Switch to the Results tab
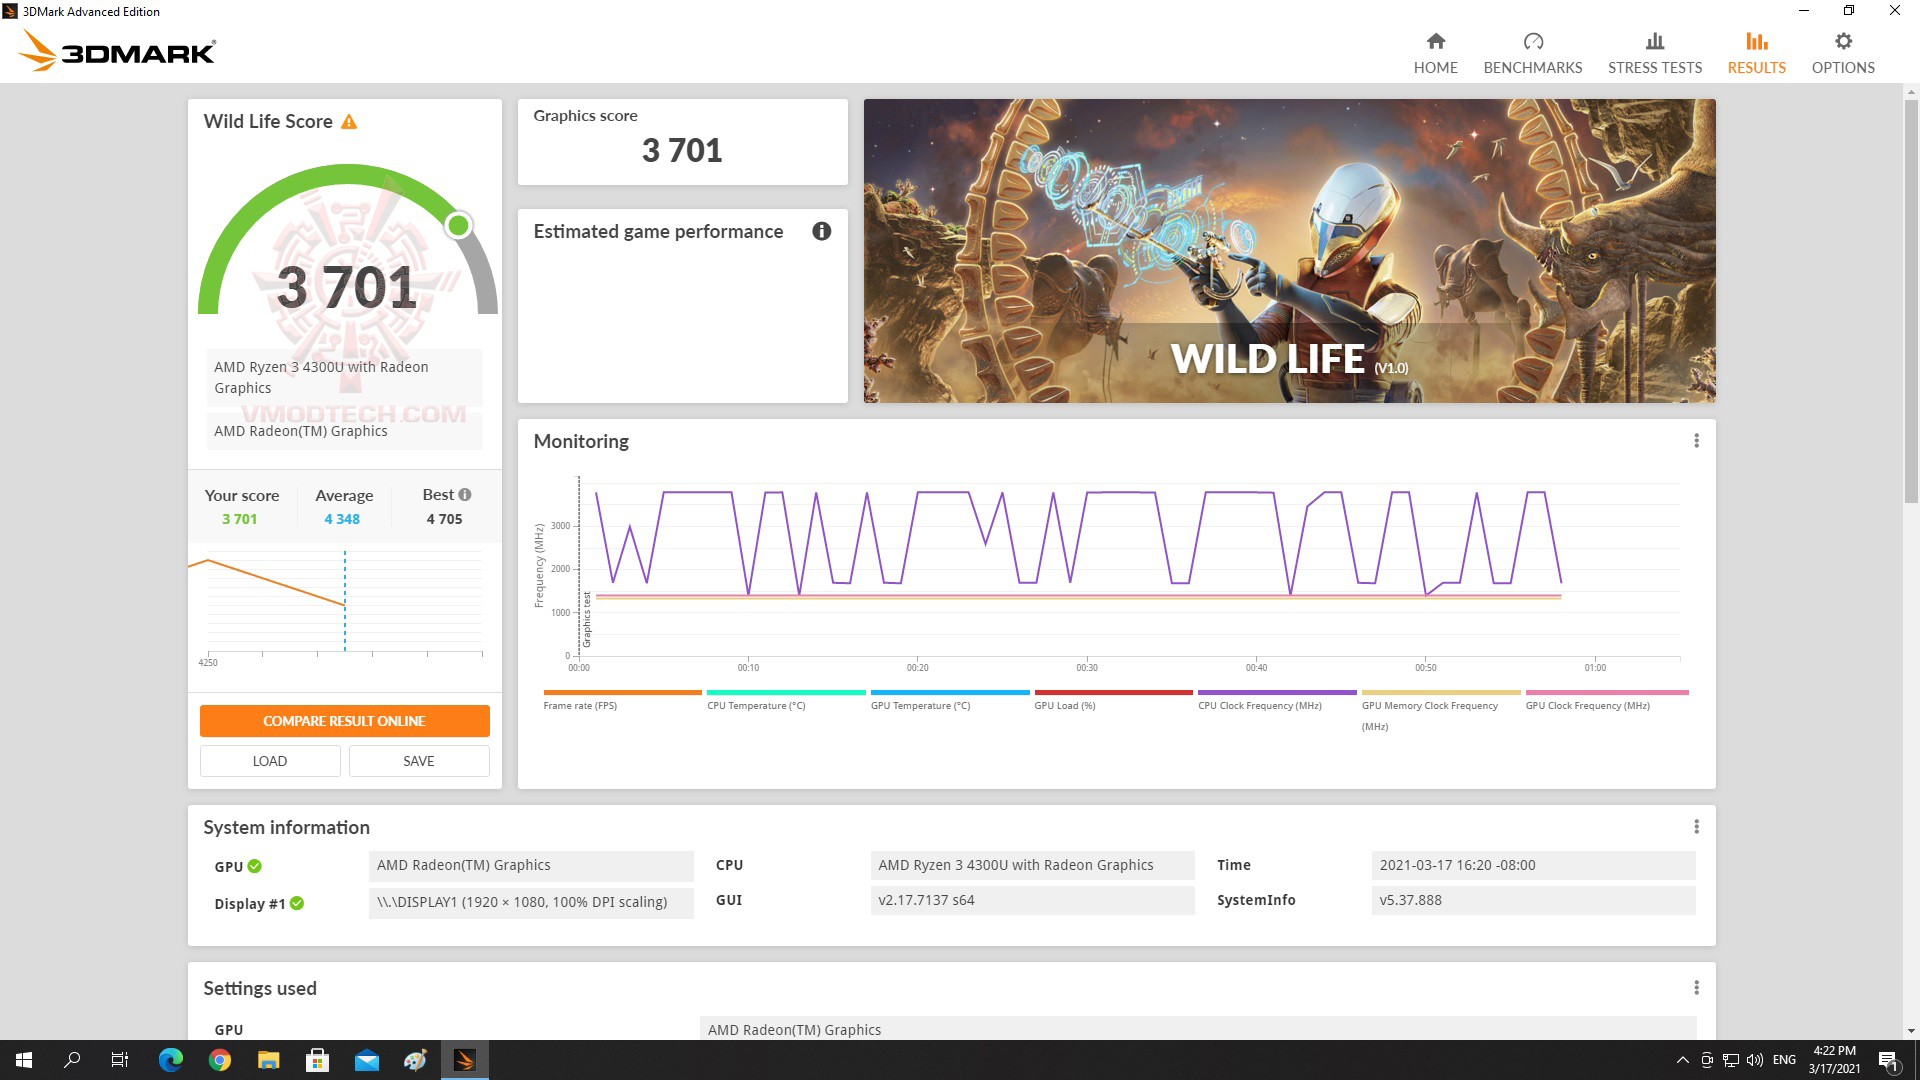Image resolution: width=1920 pixels, height=1080 pixels. click(x=1756, y=52)
